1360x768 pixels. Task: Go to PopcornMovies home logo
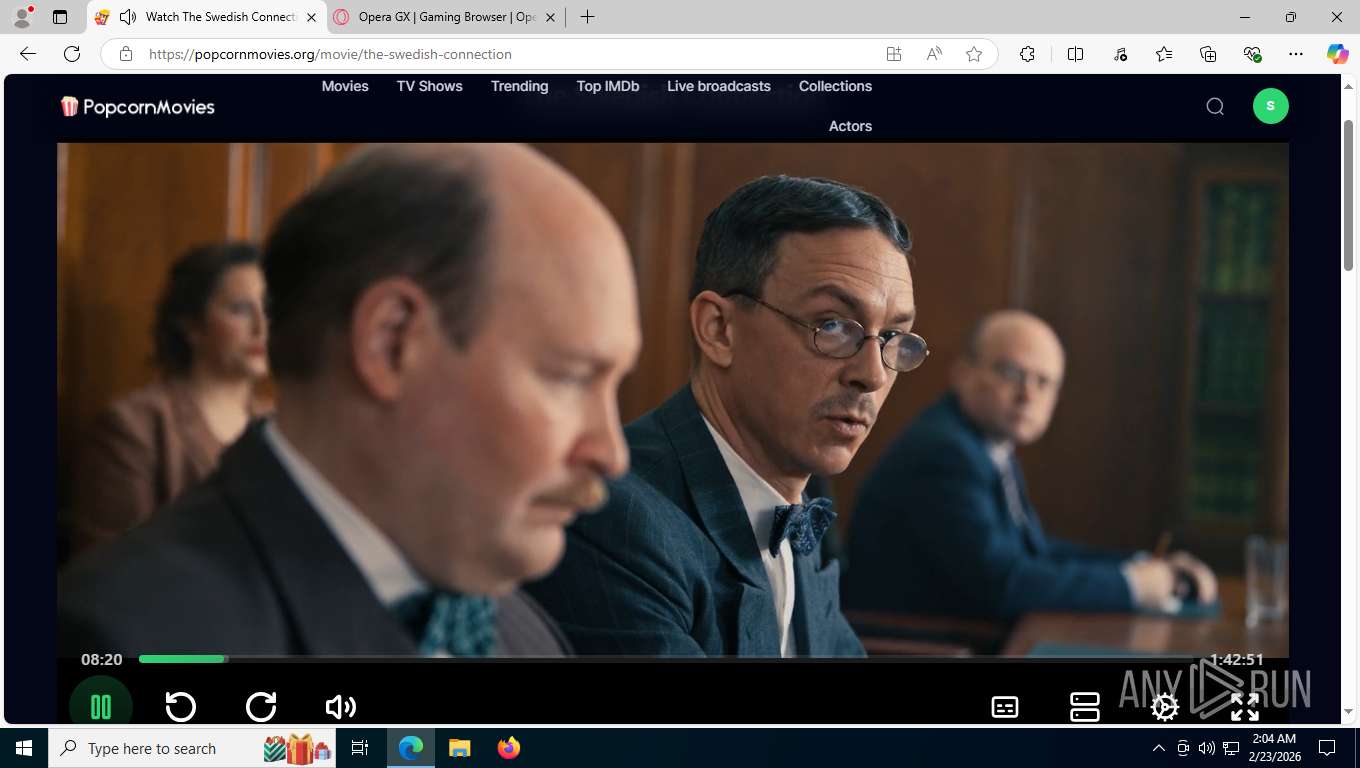(x=137, y=106)
